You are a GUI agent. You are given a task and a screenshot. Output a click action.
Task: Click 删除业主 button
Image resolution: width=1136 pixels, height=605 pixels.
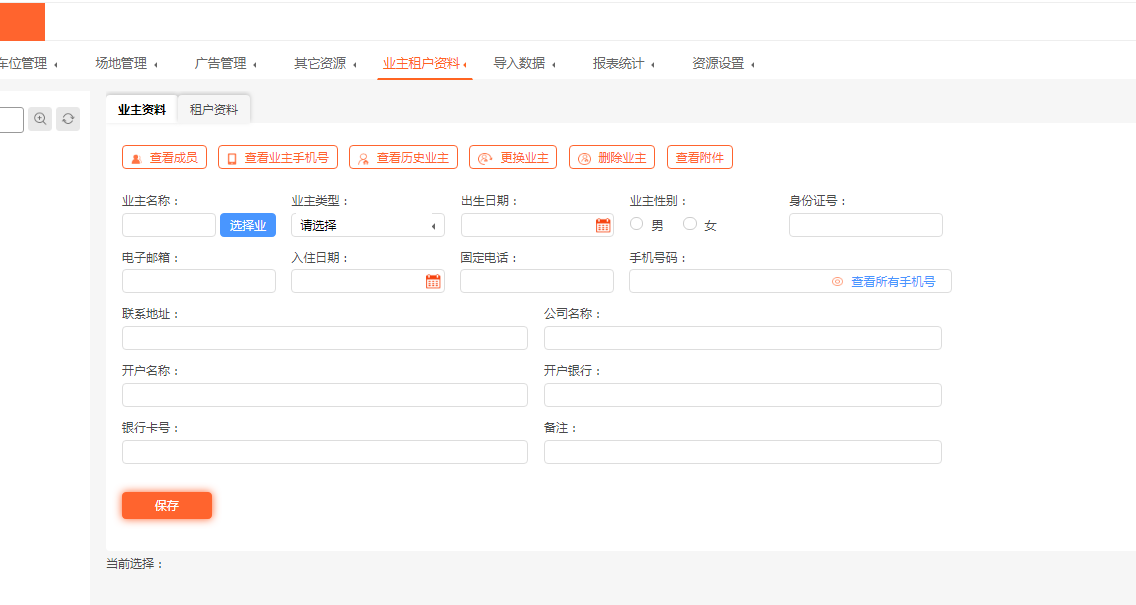click(612, 157)
